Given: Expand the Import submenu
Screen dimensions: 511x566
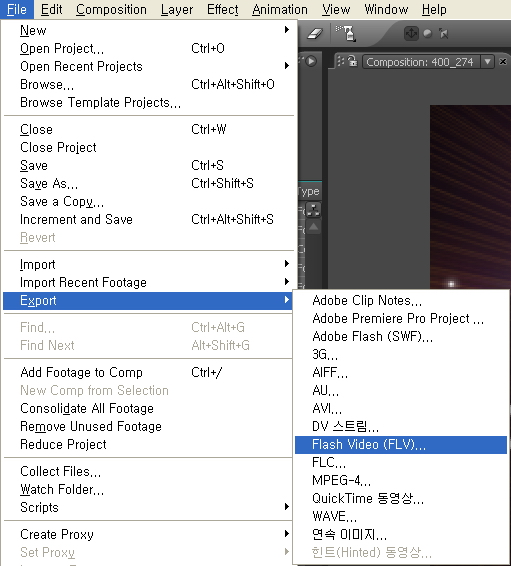Looking at the screenshot, I should tap(148, 264).
